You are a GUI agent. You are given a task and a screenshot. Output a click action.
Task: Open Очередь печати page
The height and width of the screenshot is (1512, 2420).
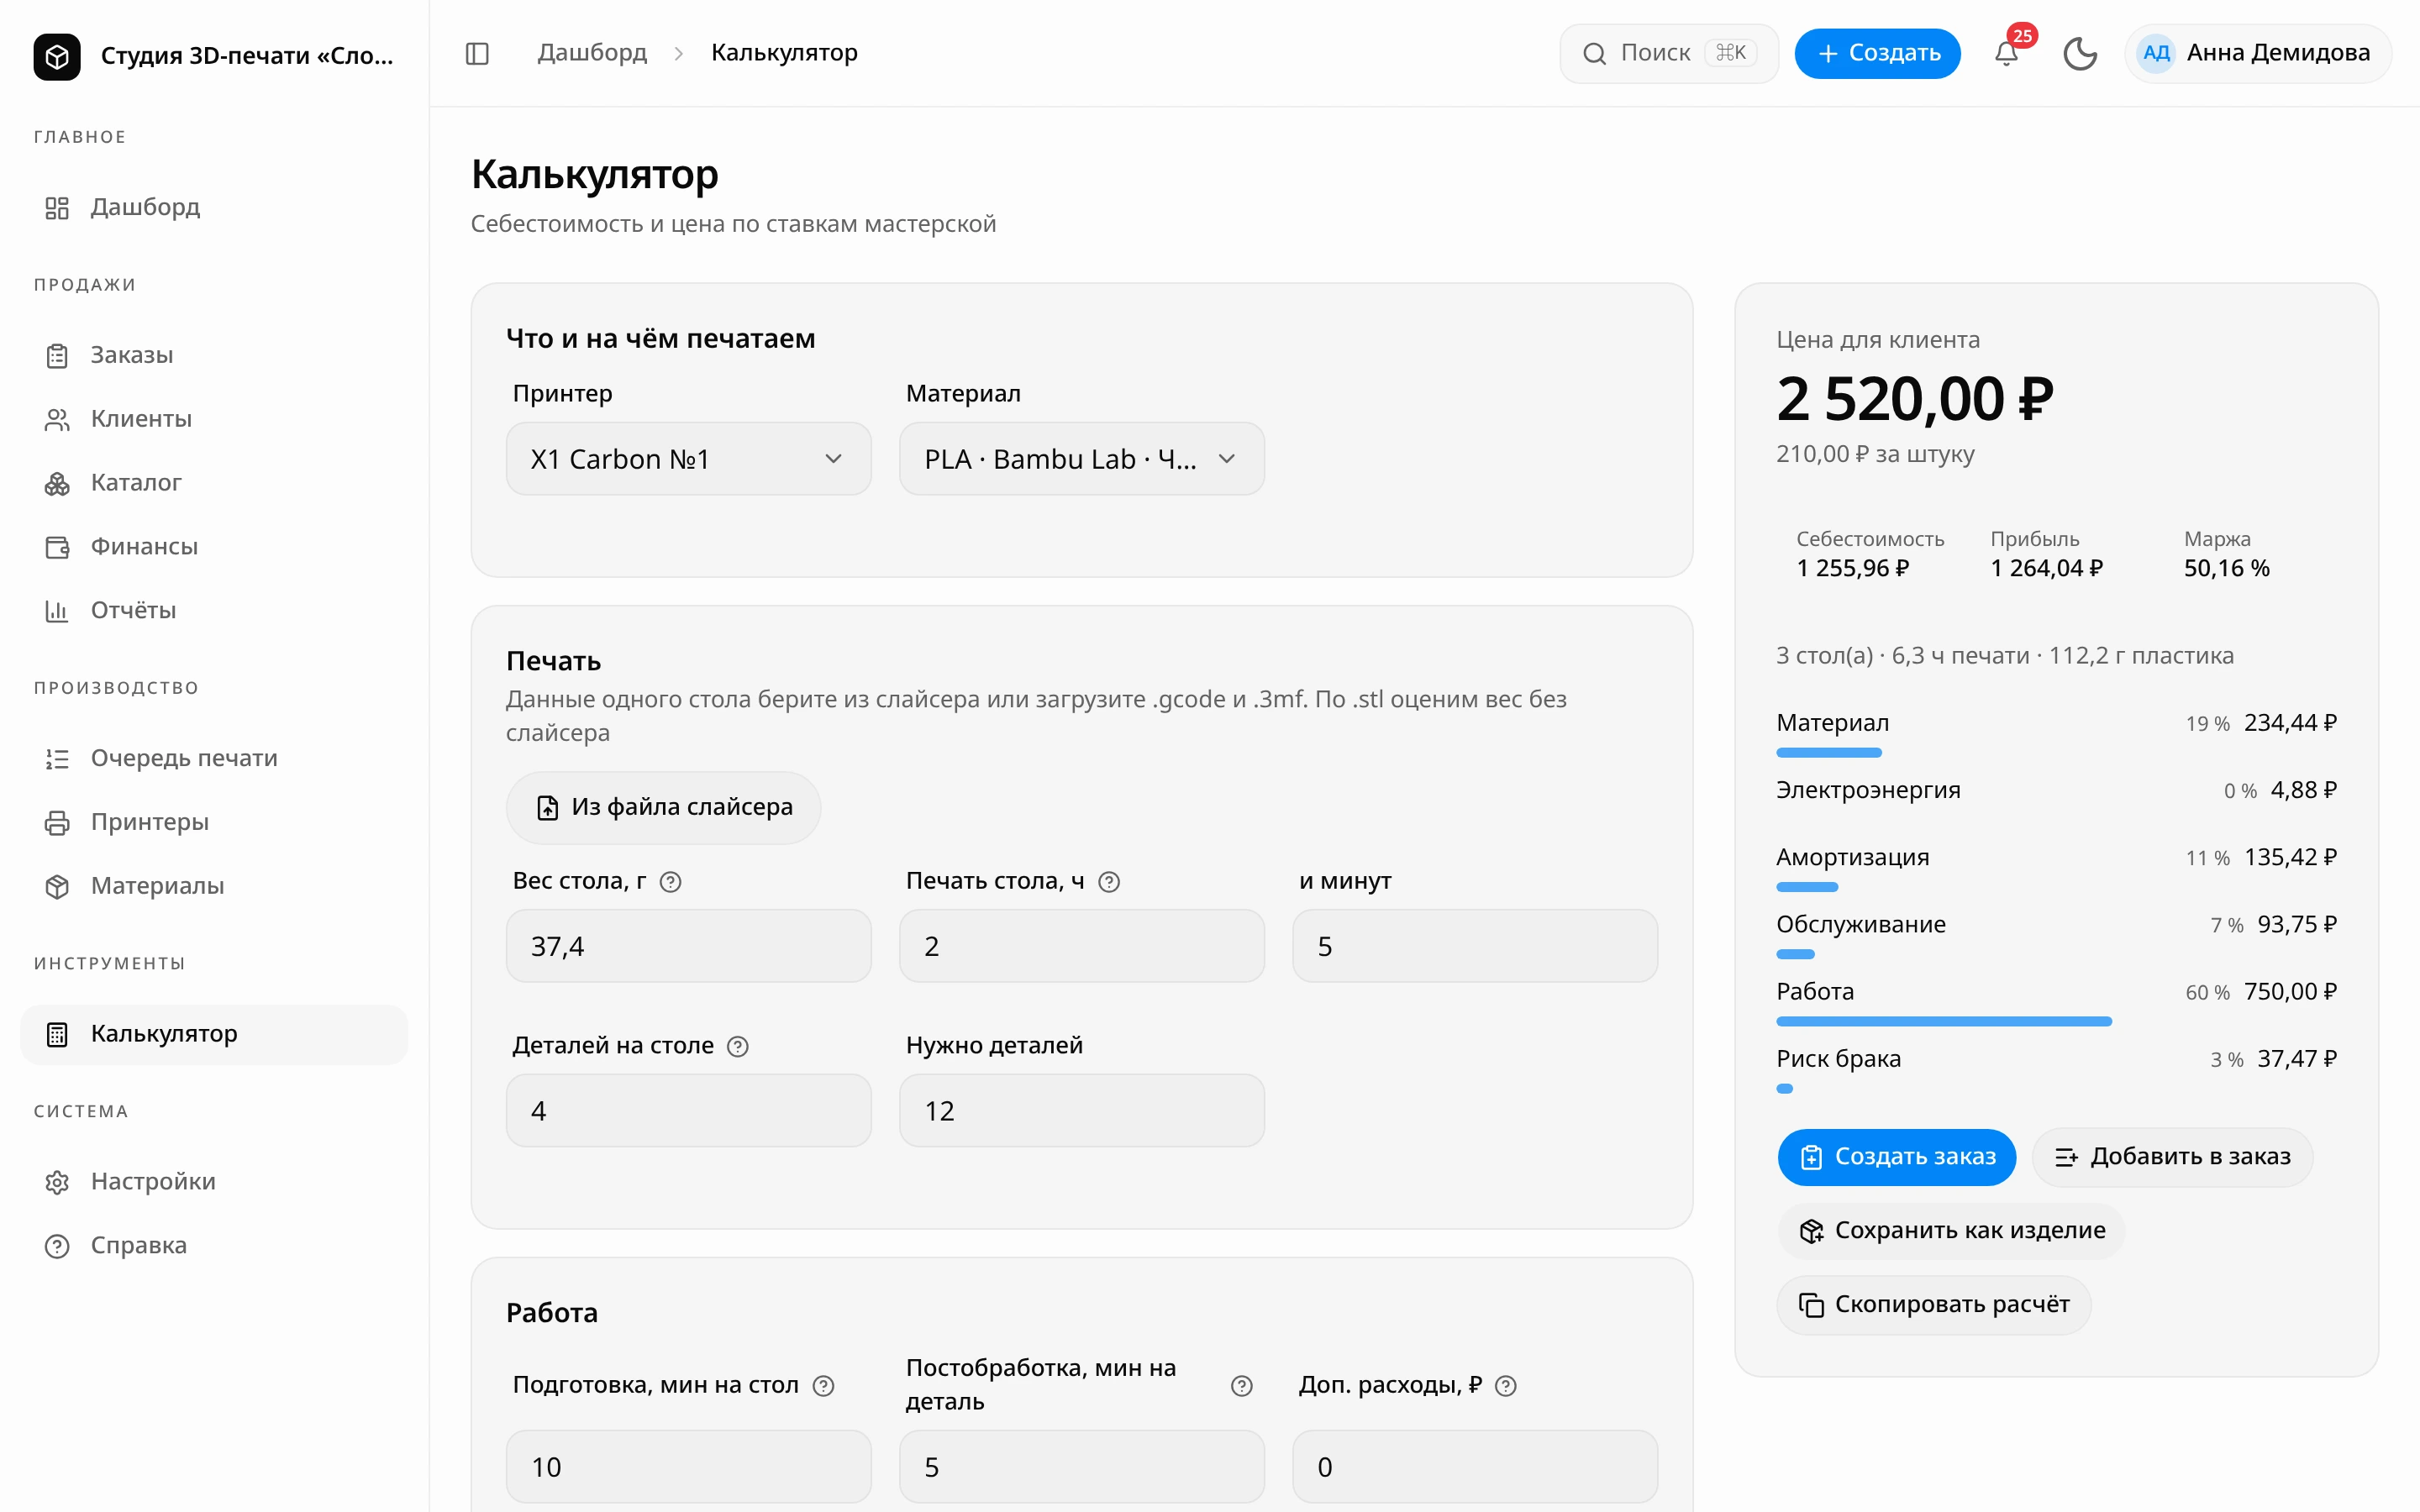click(214, 758)
